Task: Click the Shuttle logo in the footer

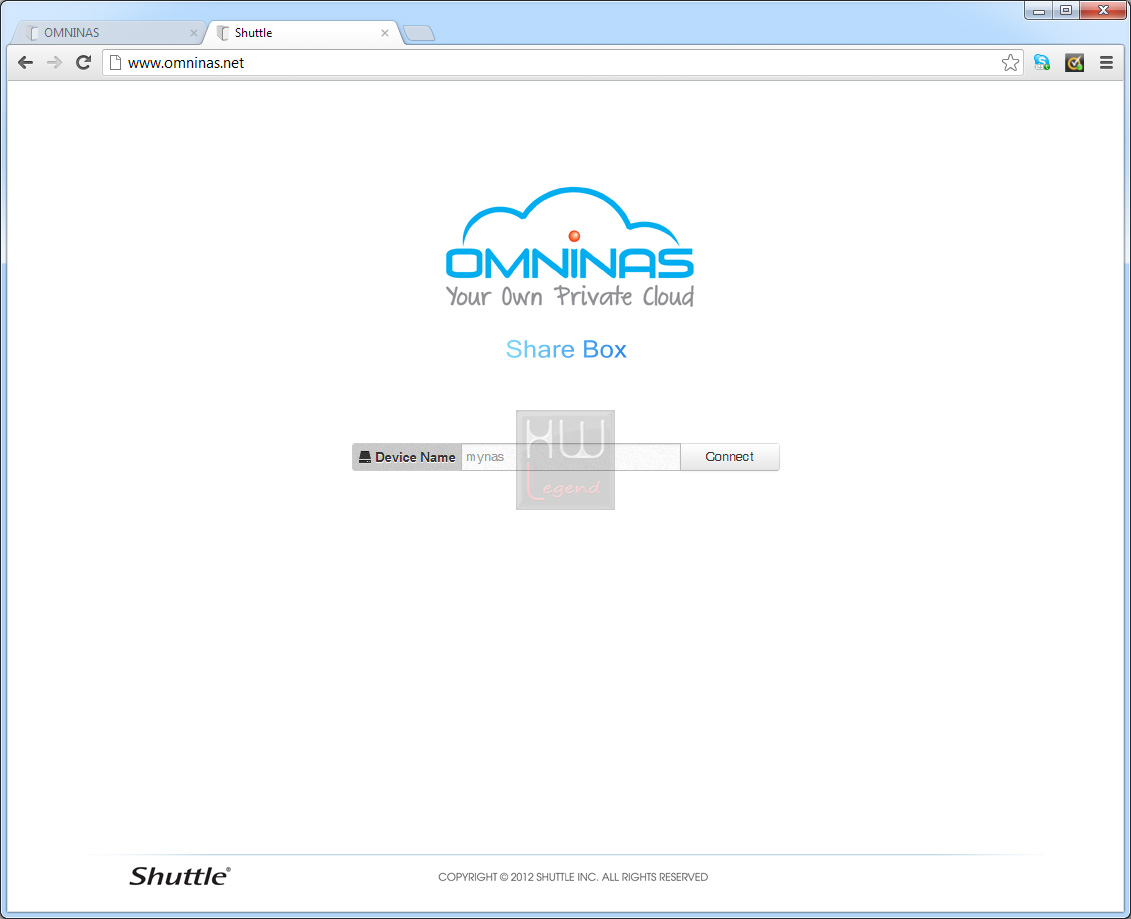Action: click(180, 876)
